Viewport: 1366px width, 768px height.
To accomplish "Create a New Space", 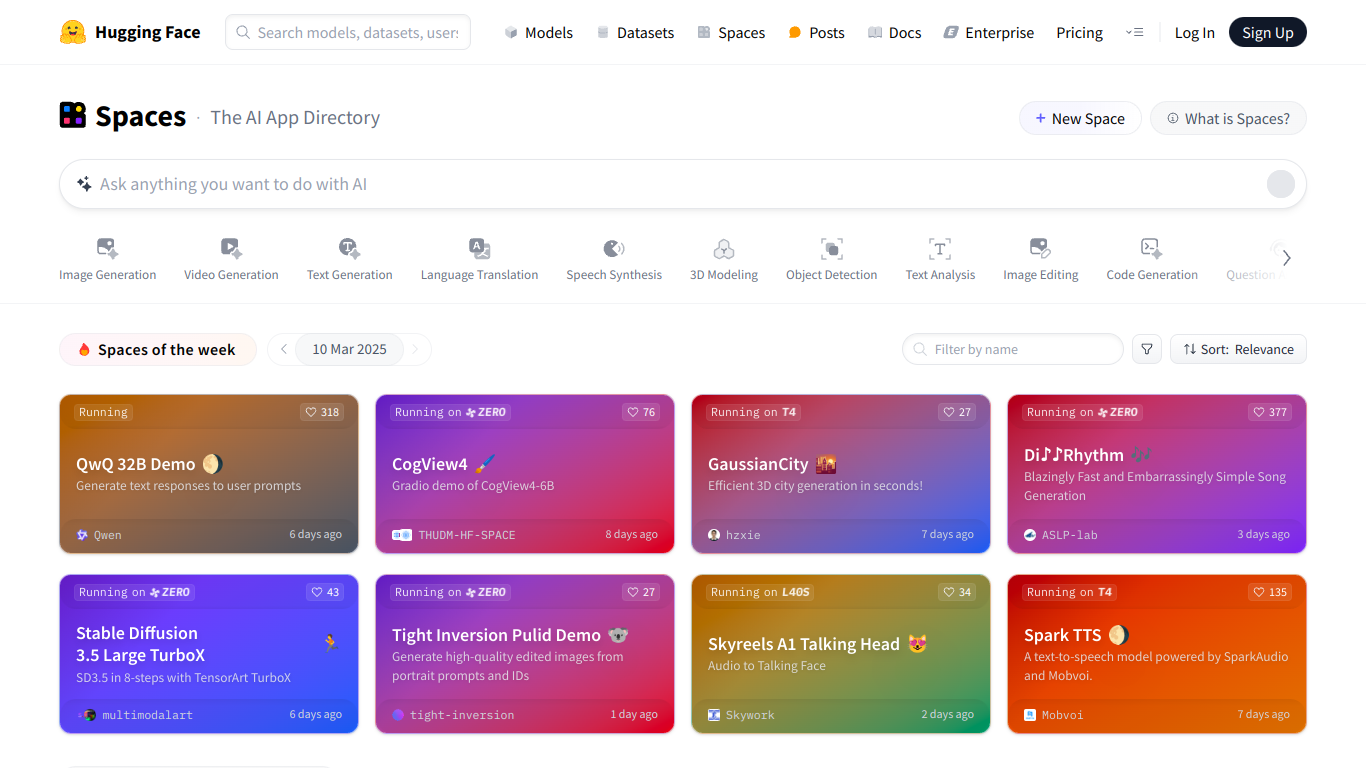I will tap(1080, 118).
